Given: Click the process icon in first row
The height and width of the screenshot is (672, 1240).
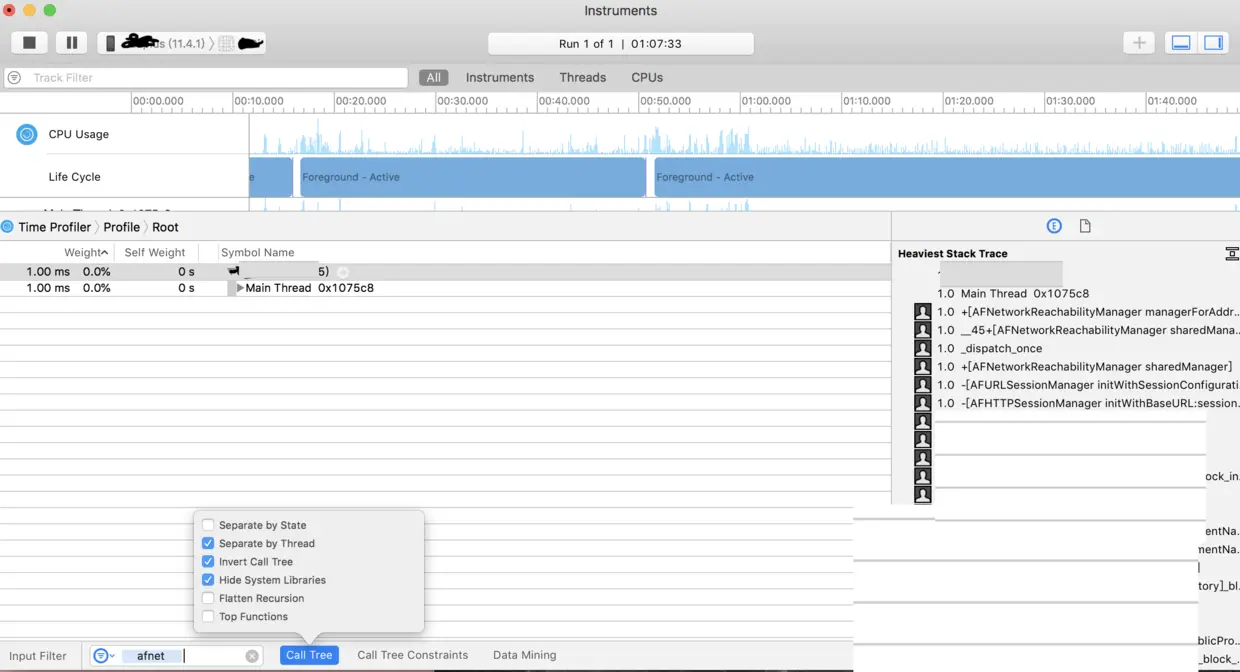Looking at the screenshot, I should (x=233, y=271).
